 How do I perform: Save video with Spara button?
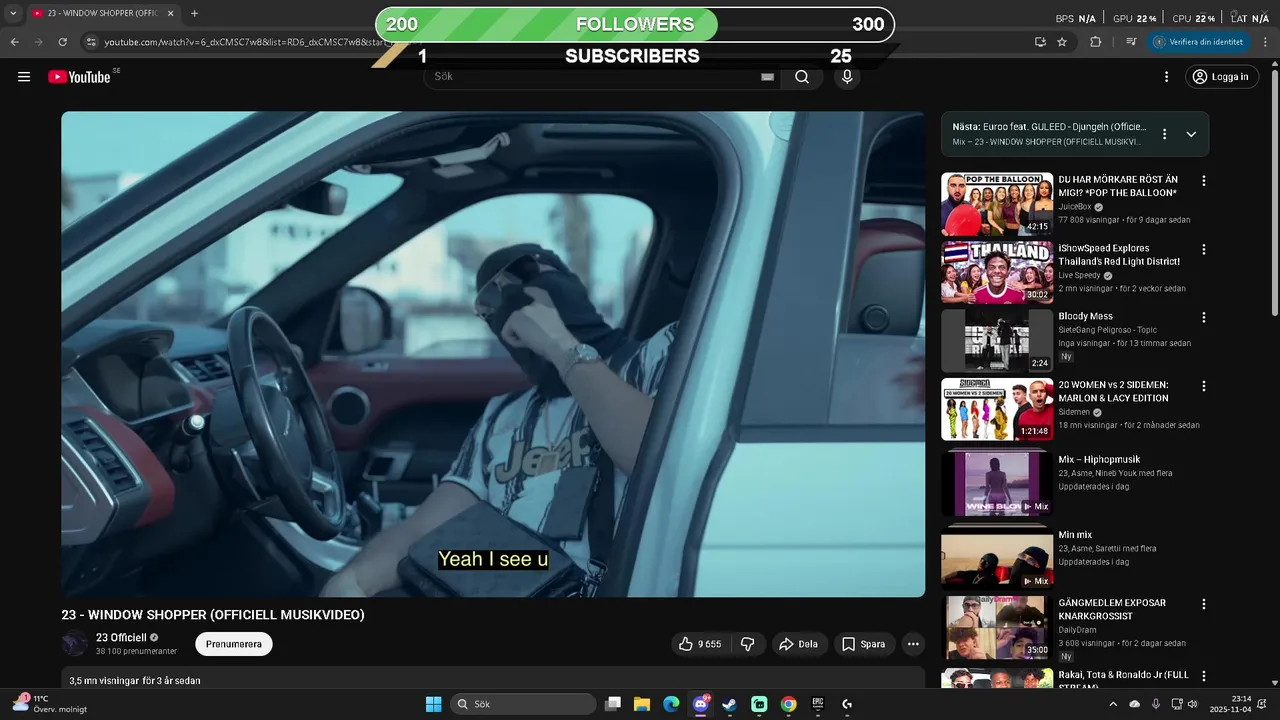point(864,644)
